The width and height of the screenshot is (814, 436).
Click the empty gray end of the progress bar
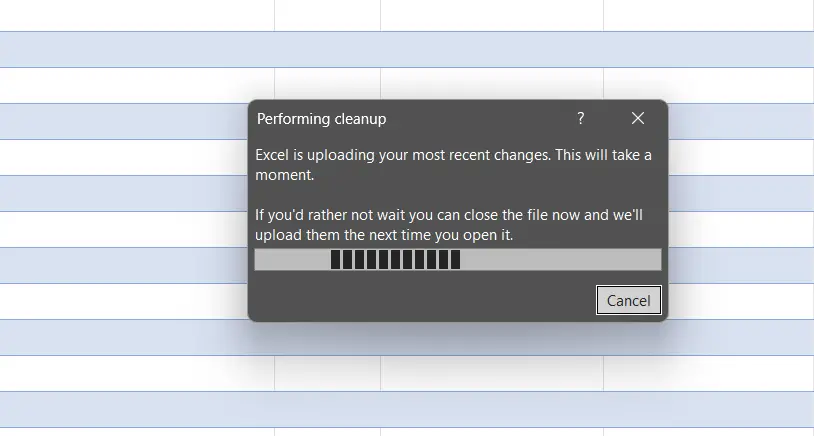560,260
